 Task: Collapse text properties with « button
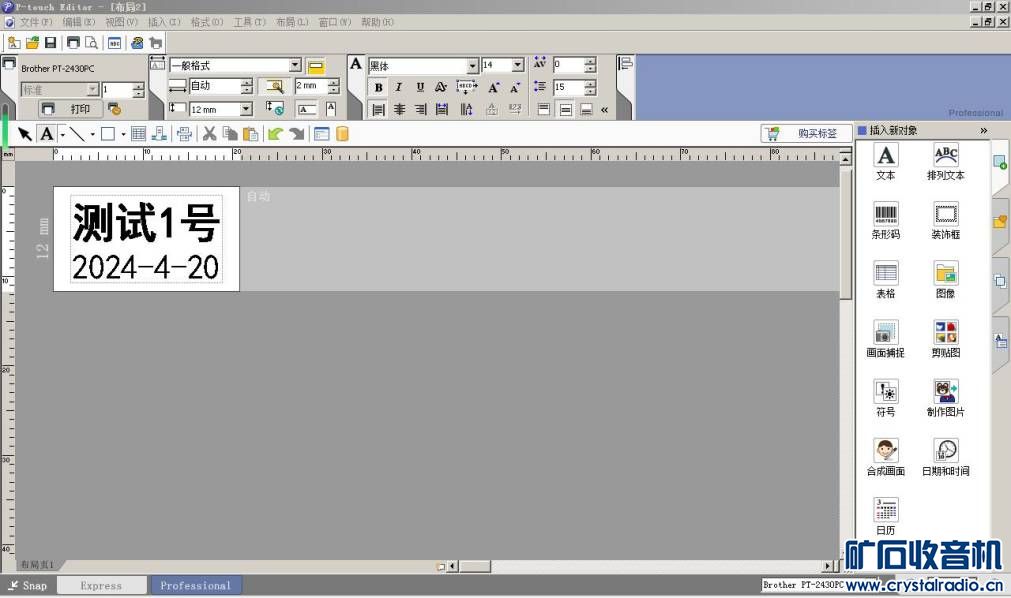click(605, 110)
